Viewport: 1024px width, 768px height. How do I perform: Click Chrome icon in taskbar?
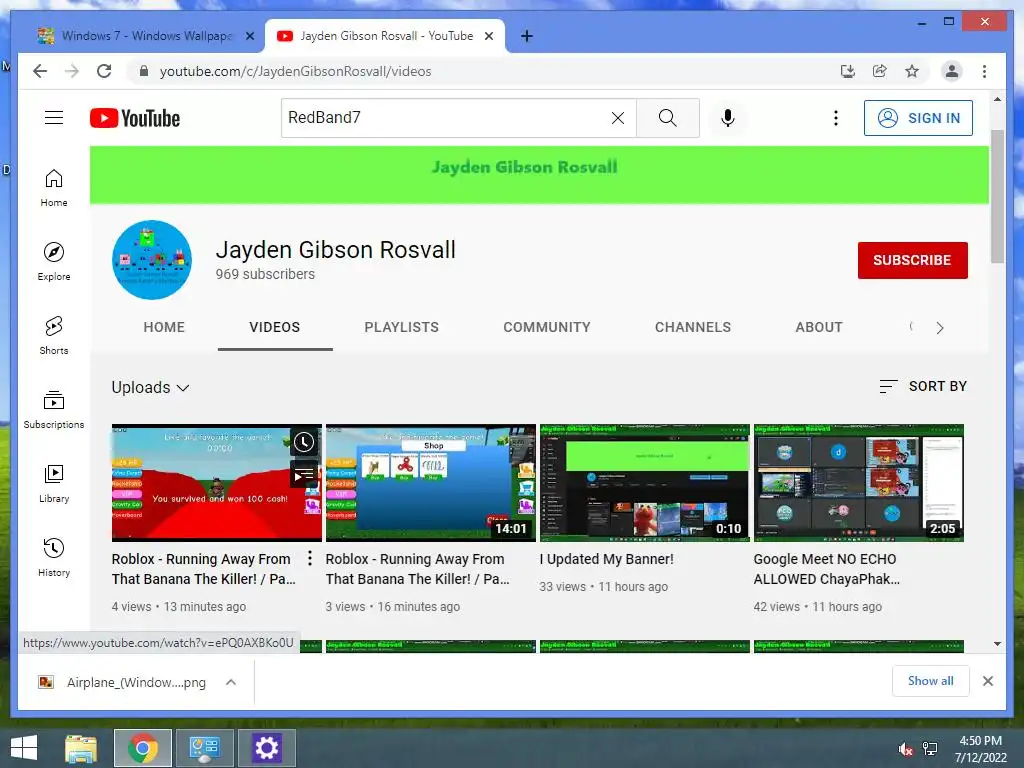tap(142, 748)
